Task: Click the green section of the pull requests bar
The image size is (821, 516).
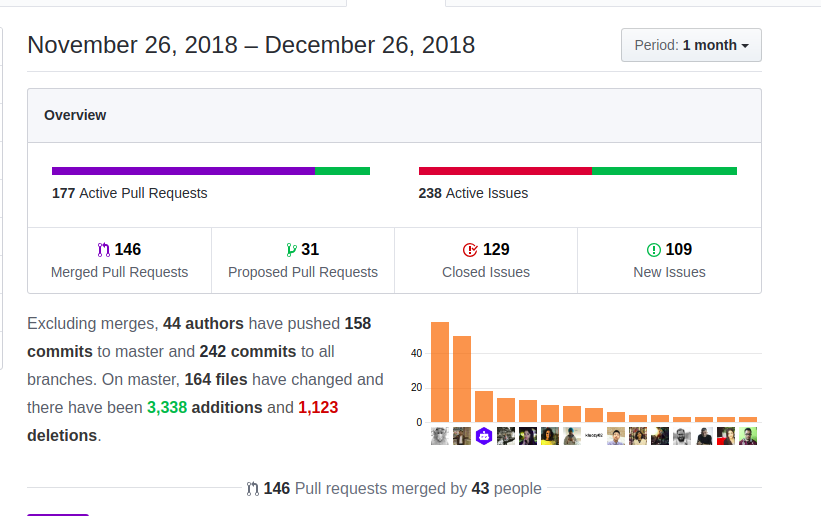Action: [342, 171]
